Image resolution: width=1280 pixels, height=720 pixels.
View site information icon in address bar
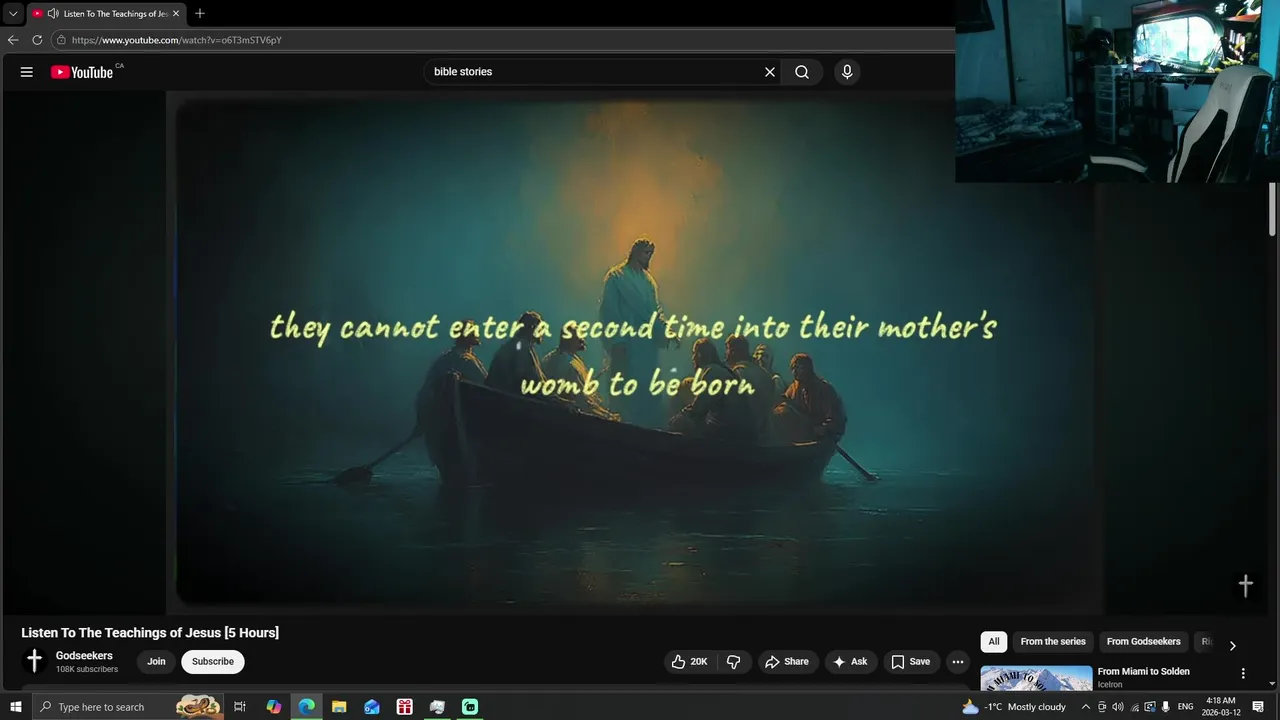61,40
